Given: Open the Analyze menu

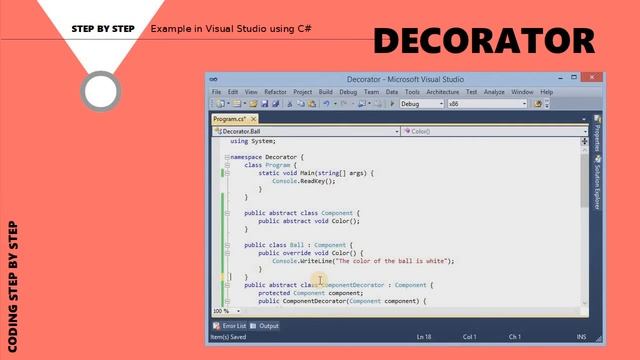Looking at the screenshot, I should pos(494,92).
